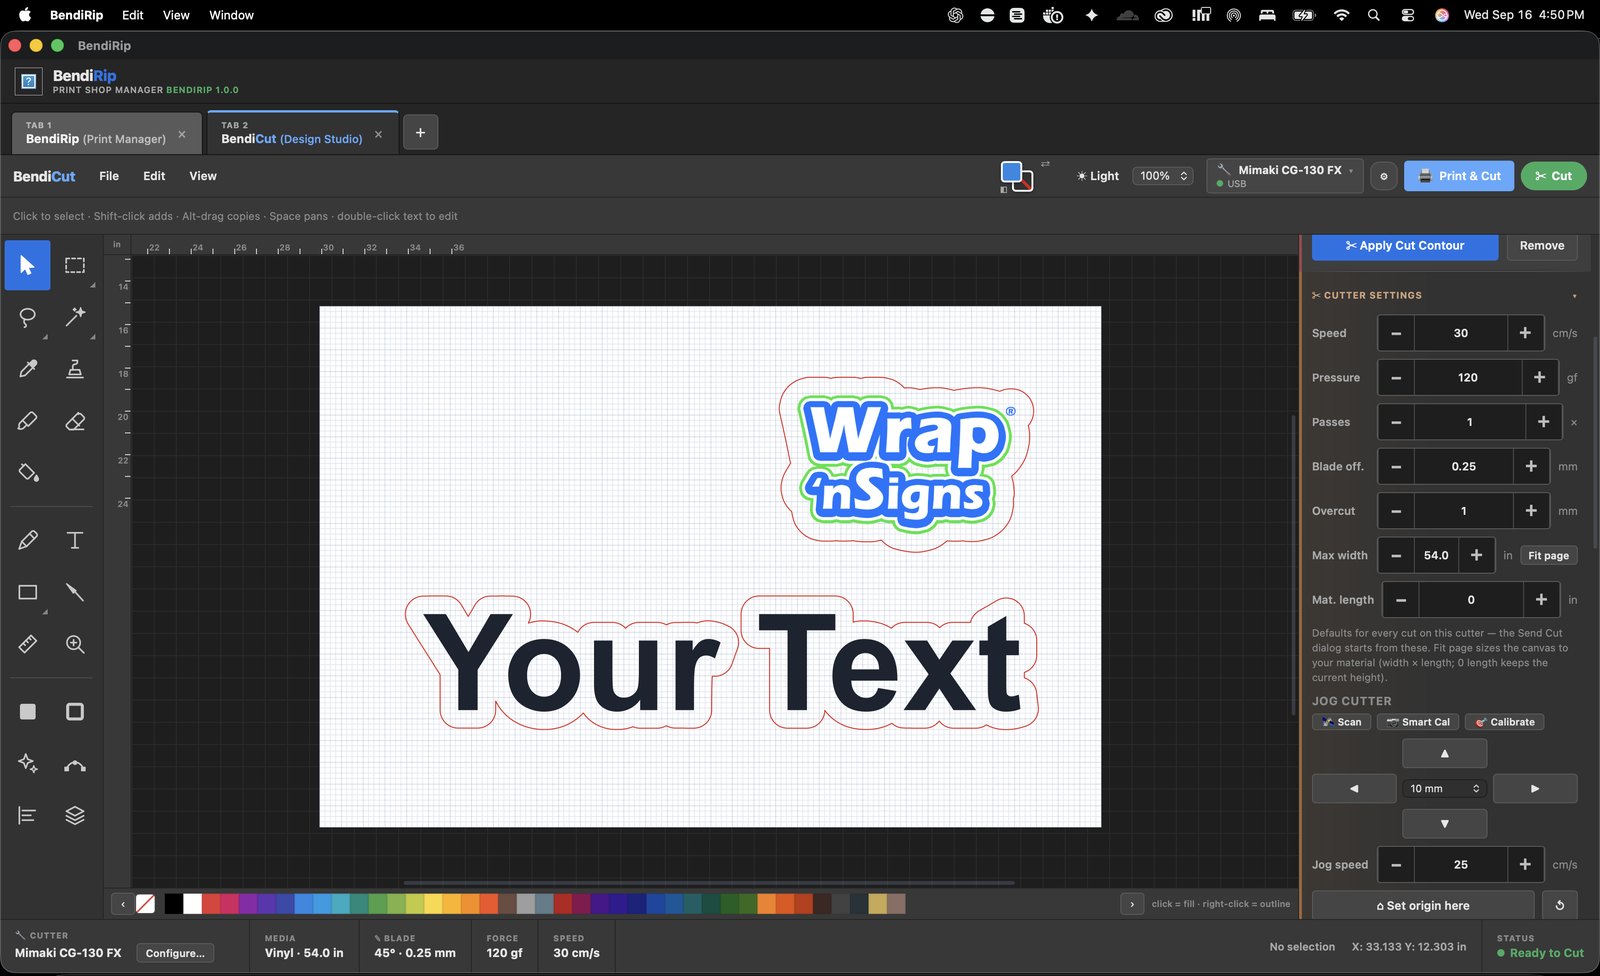Open the File menu in BendiCut
This screenshot has width=1600, height=976.
tap(109, 176)
